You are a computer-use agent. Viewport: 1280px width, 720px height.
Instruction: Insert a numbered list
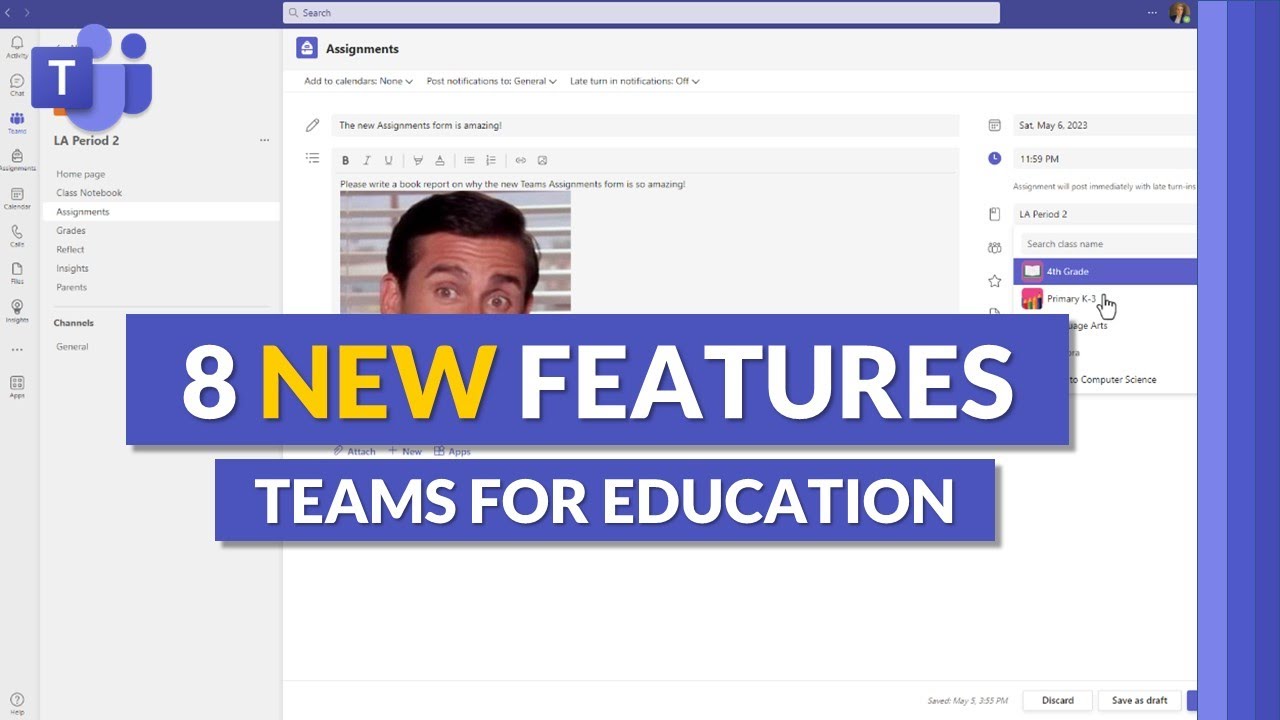click(491, 160)
